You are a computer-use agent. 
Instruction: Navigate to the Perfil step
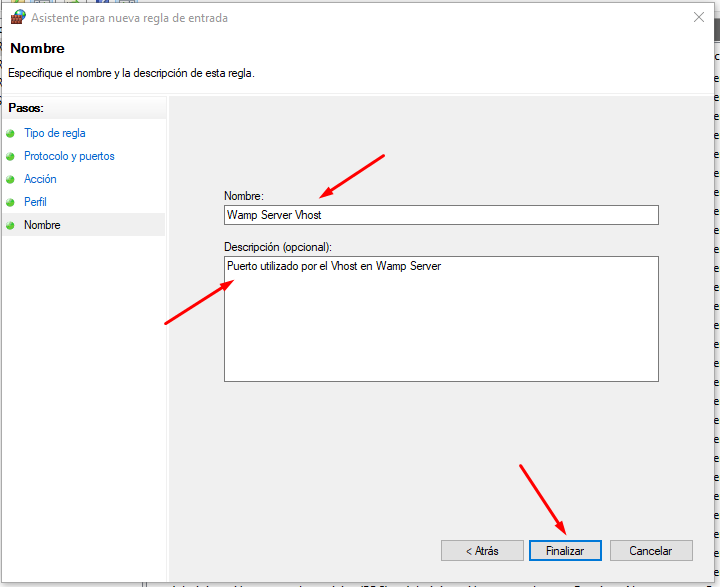(35, 202)
